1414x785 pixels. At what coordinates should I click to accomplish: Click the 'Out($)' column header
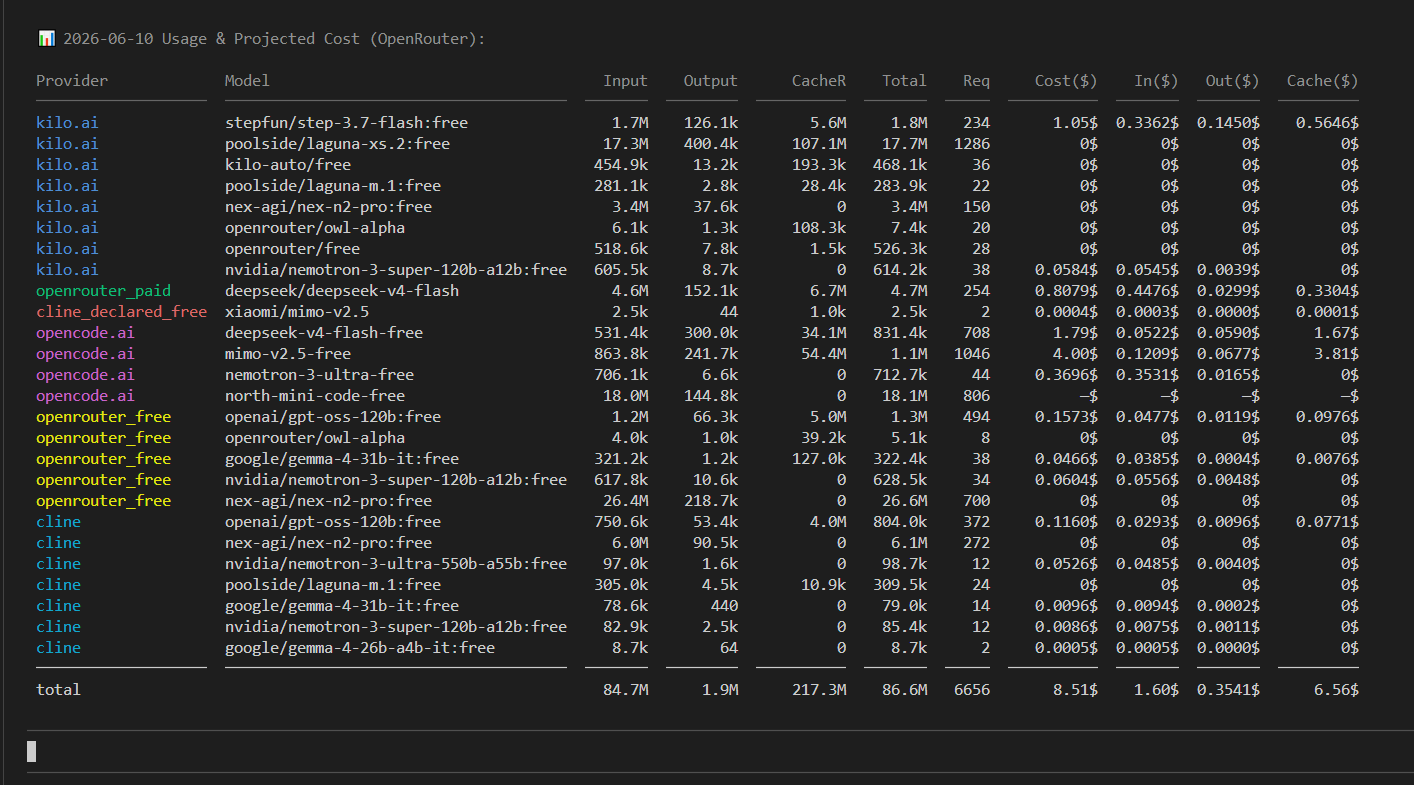click(1233, 80)
